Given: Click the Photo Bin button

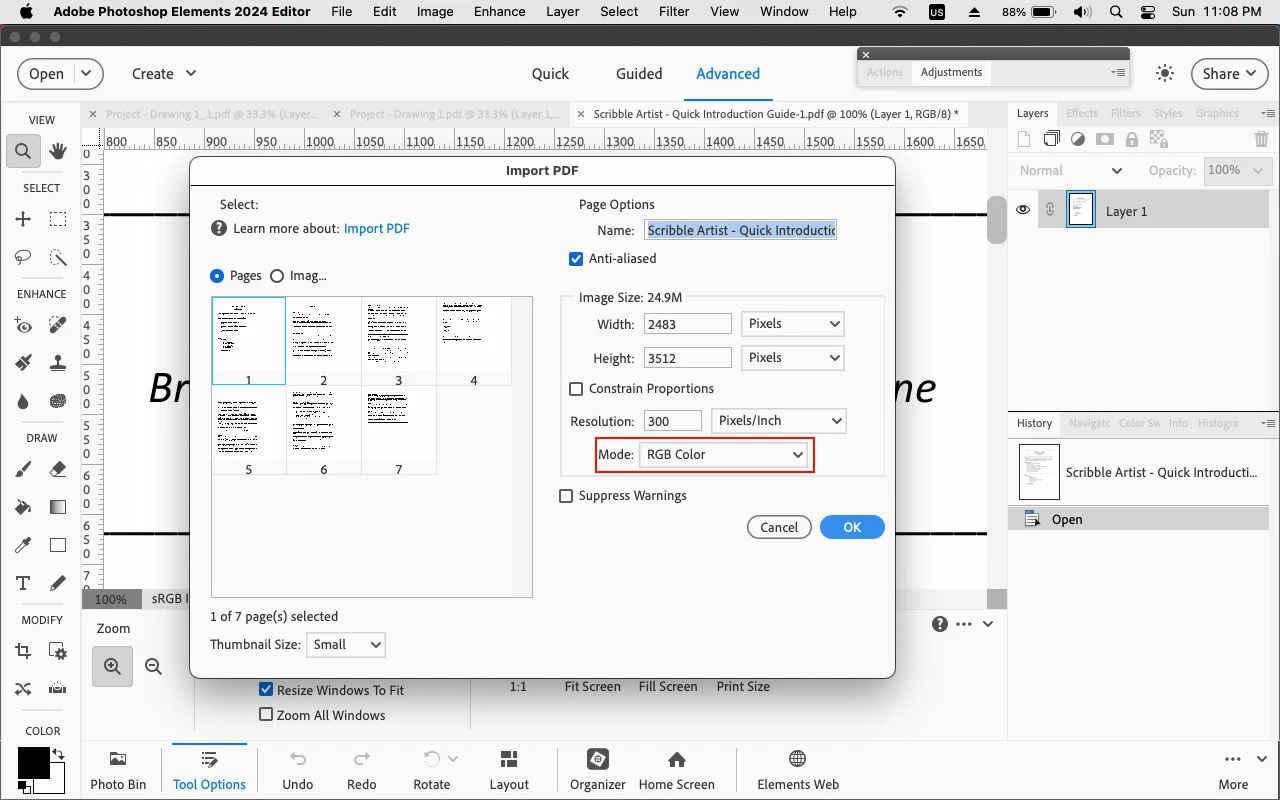Looking at the screenshot, I should [x=118, y=770].
